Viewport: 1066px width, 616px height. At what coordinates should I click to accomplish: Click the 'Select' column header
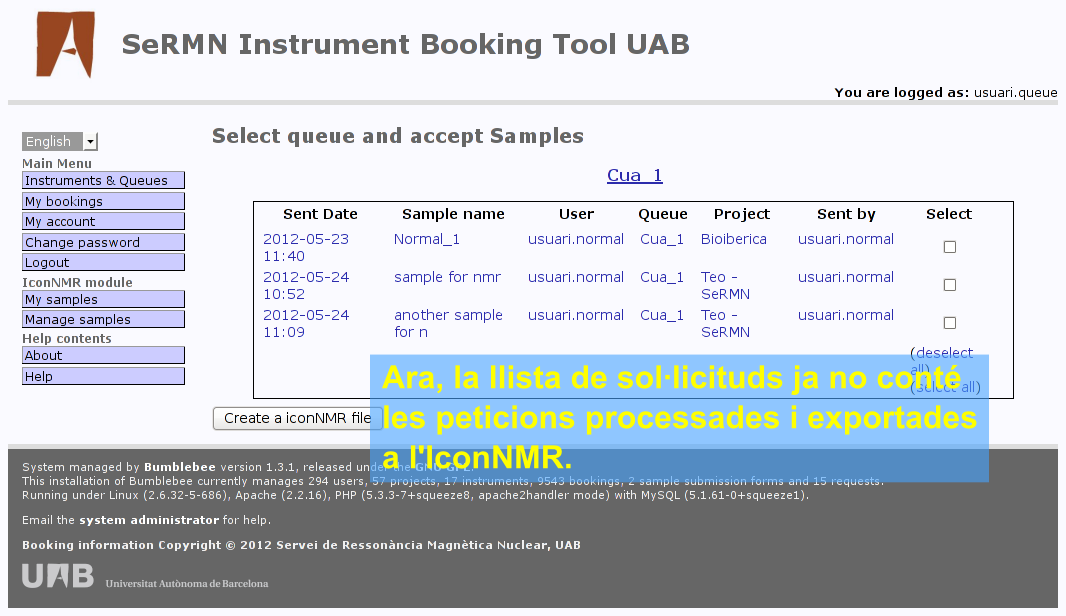(949, 214)
